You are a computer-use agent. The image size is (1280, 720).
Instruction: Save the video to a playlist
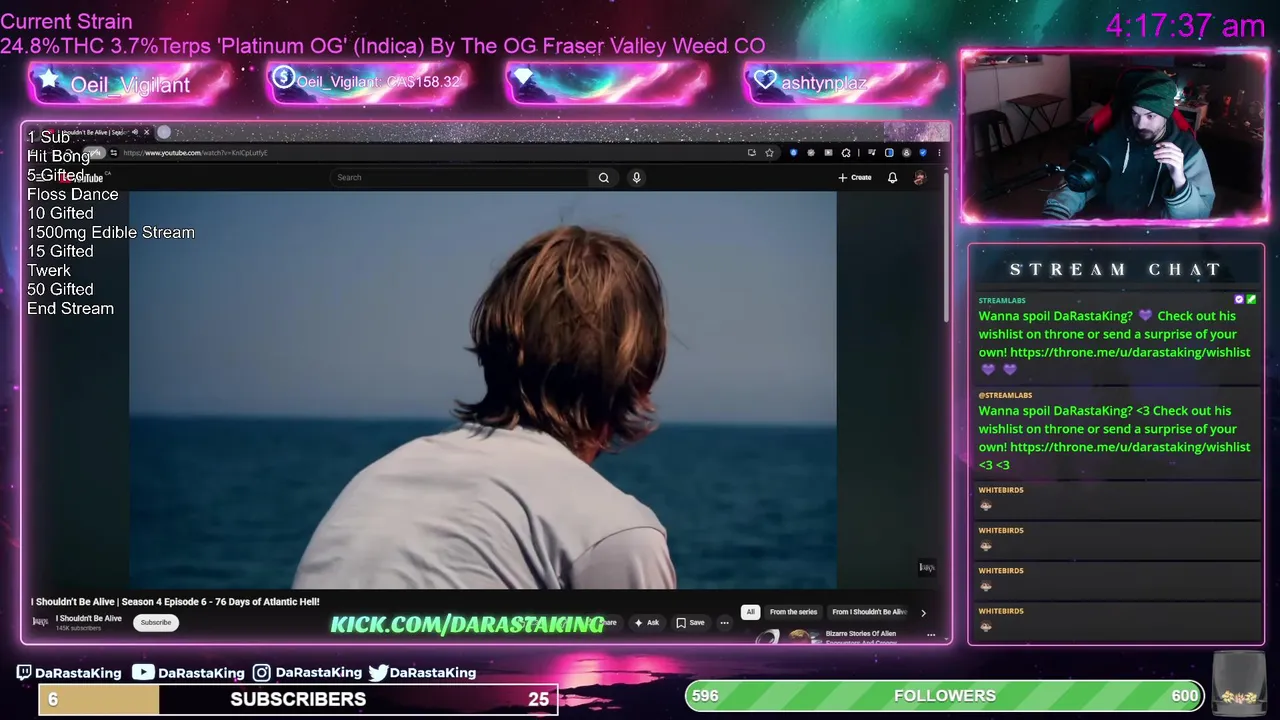690,623
